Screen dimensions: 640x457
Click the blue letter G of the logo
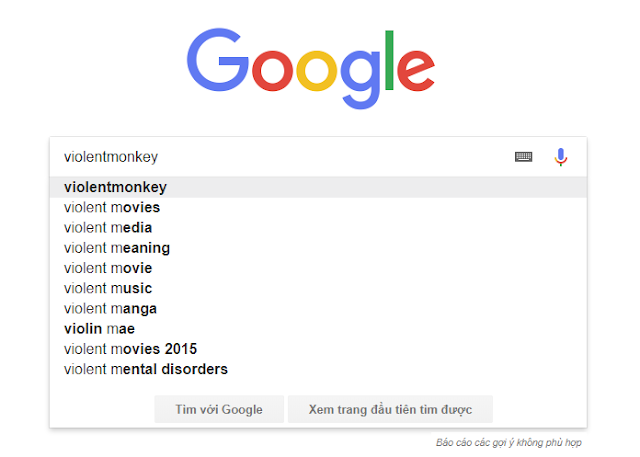click(x=218, y=60)
